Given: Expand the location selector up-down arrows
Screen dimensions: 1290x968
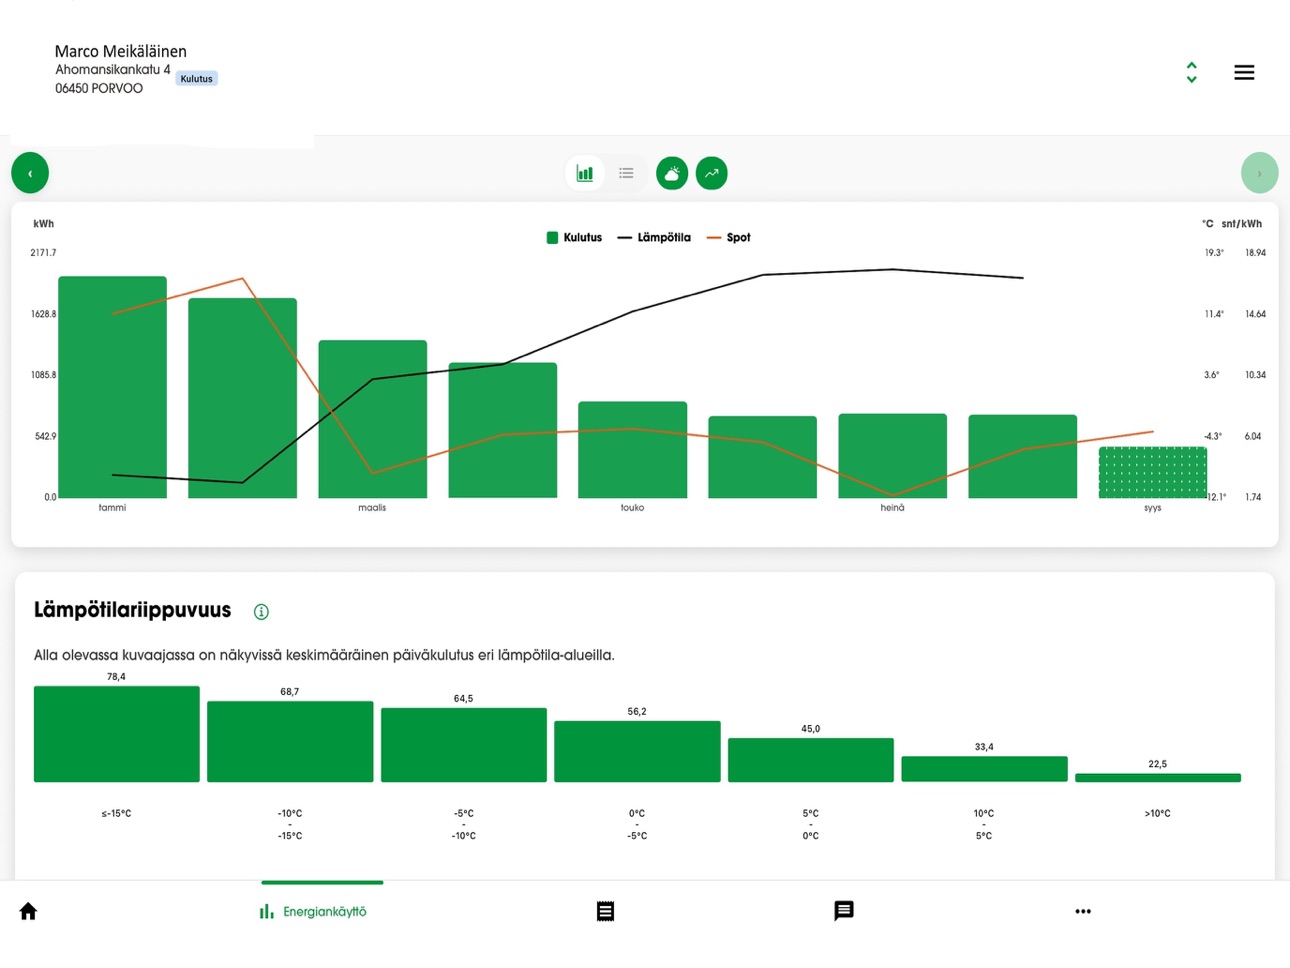Looking at the screenshot, I should (x=1191, y=72).
